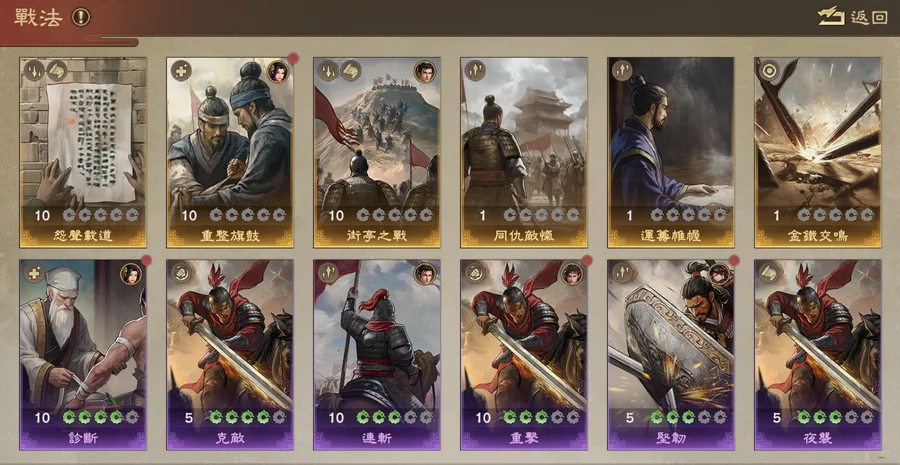
Task: Click the hero portrait on 重整旗鼓 card
Action: pyautogui.click(x=278, y=72)
